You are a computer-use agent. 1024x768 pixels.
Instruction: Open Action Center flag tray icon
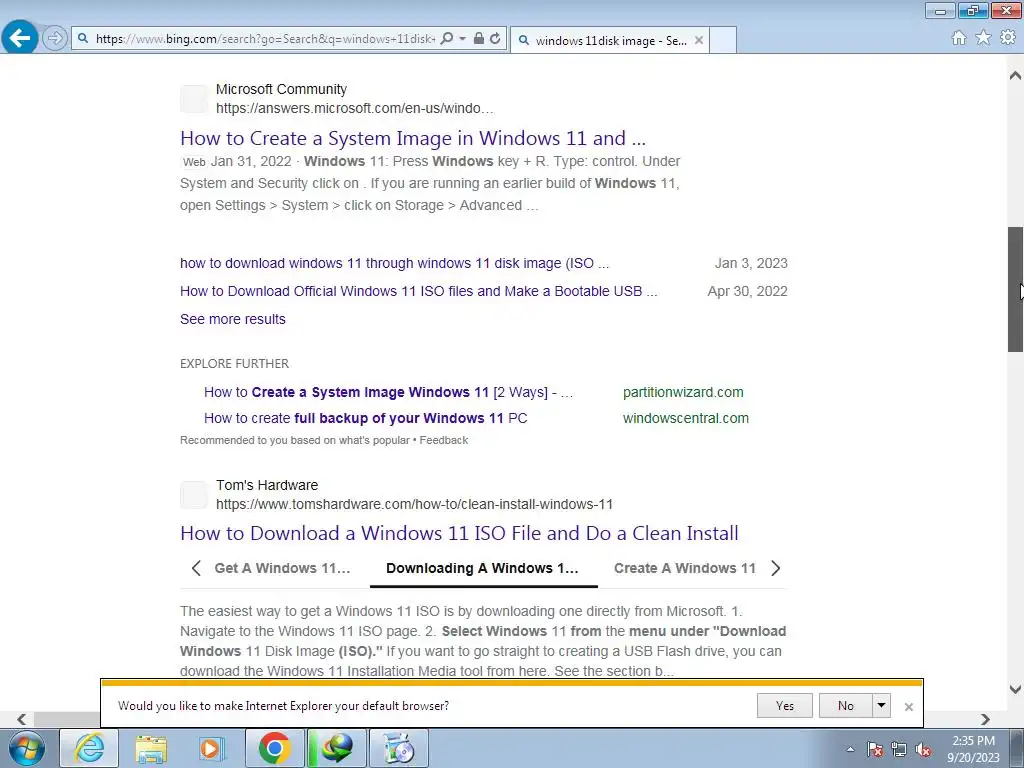[x=875, y=749]
